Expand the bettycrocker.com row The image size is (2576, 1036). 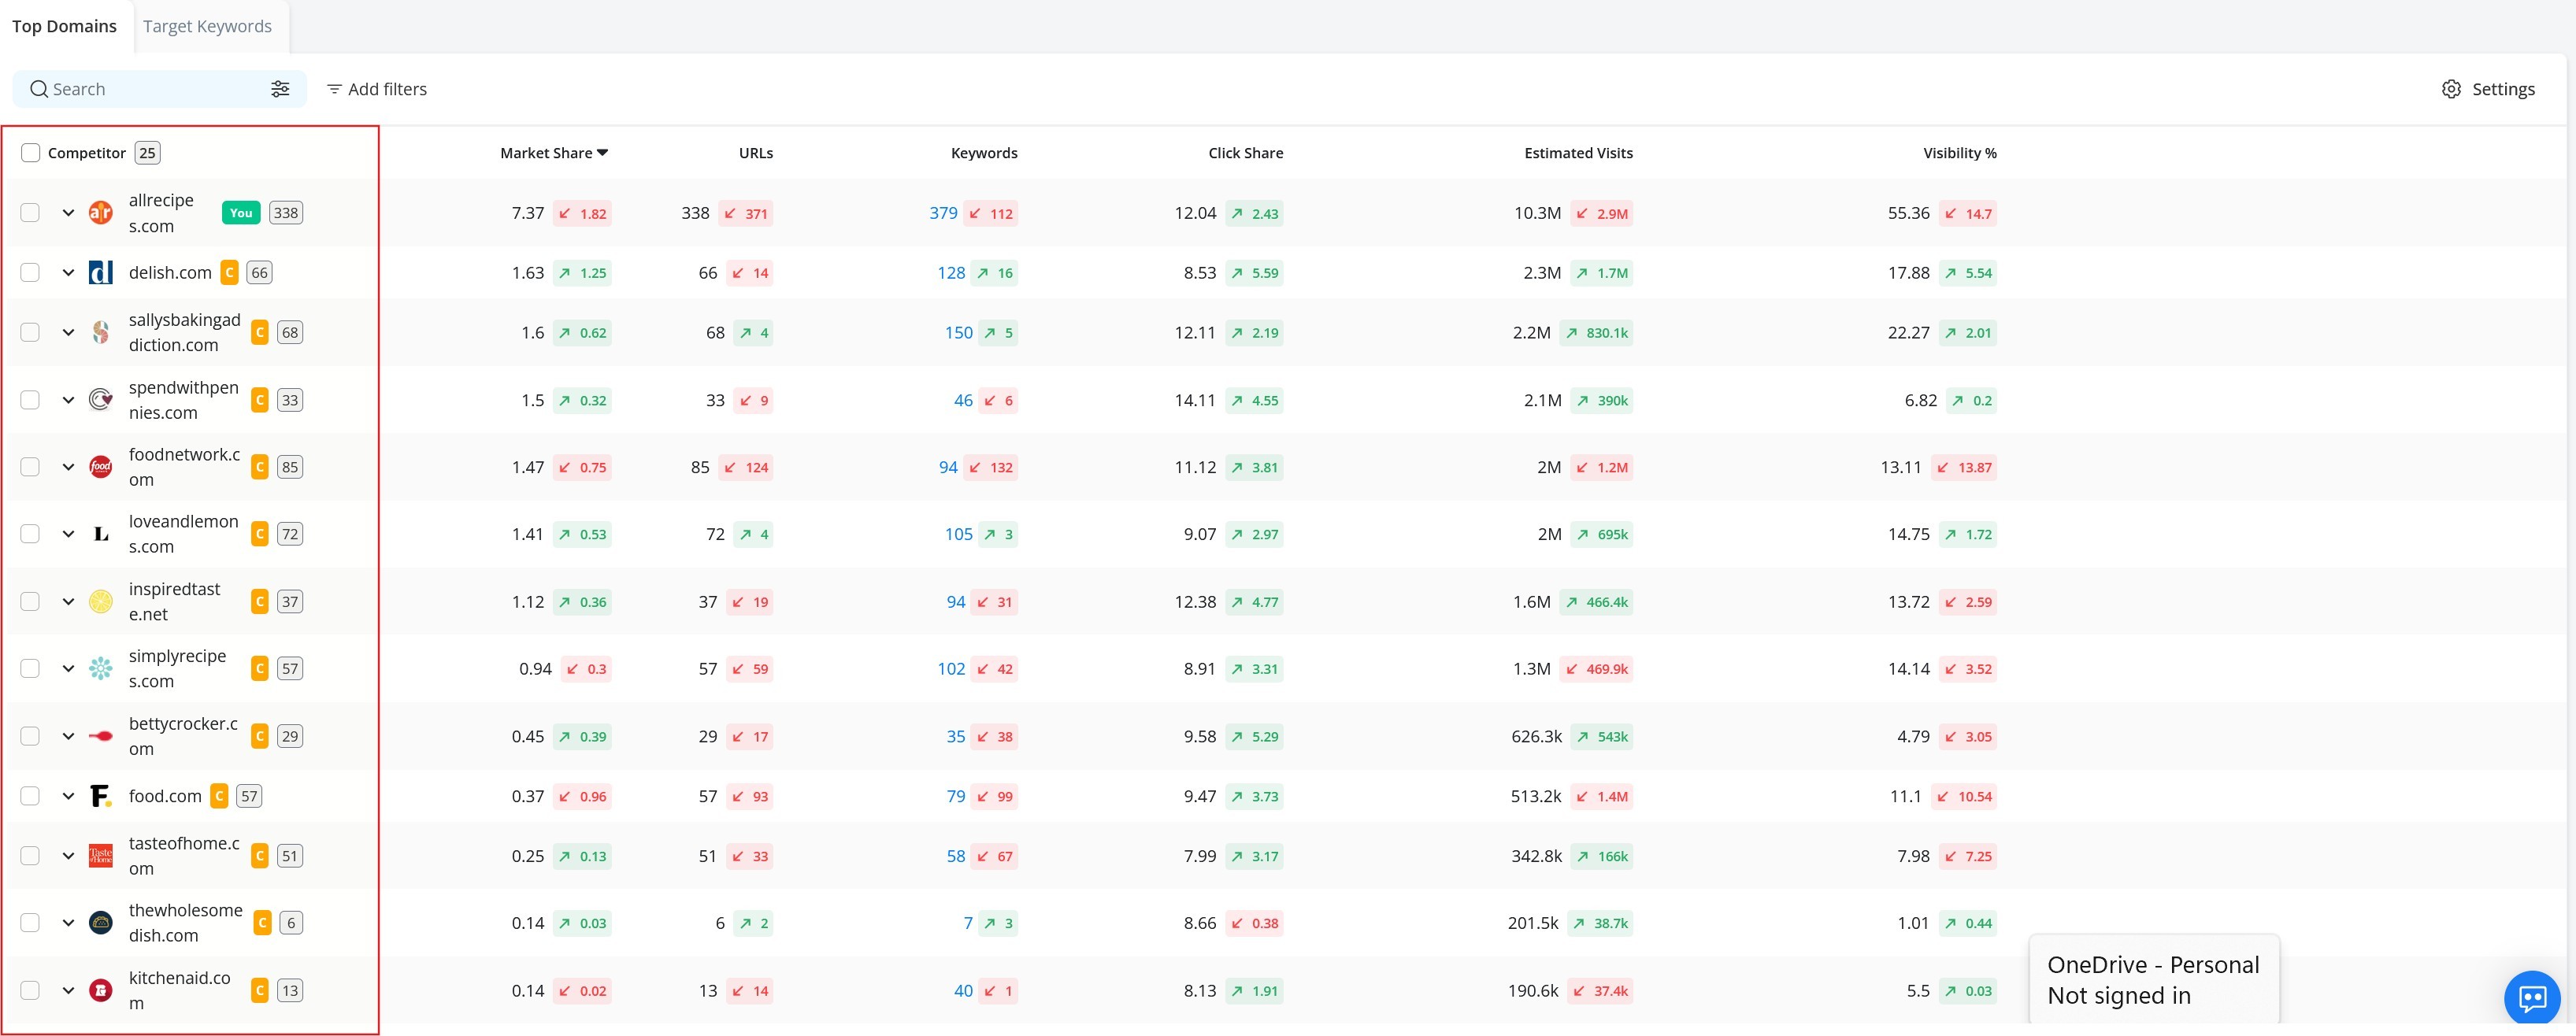[68, 736]
